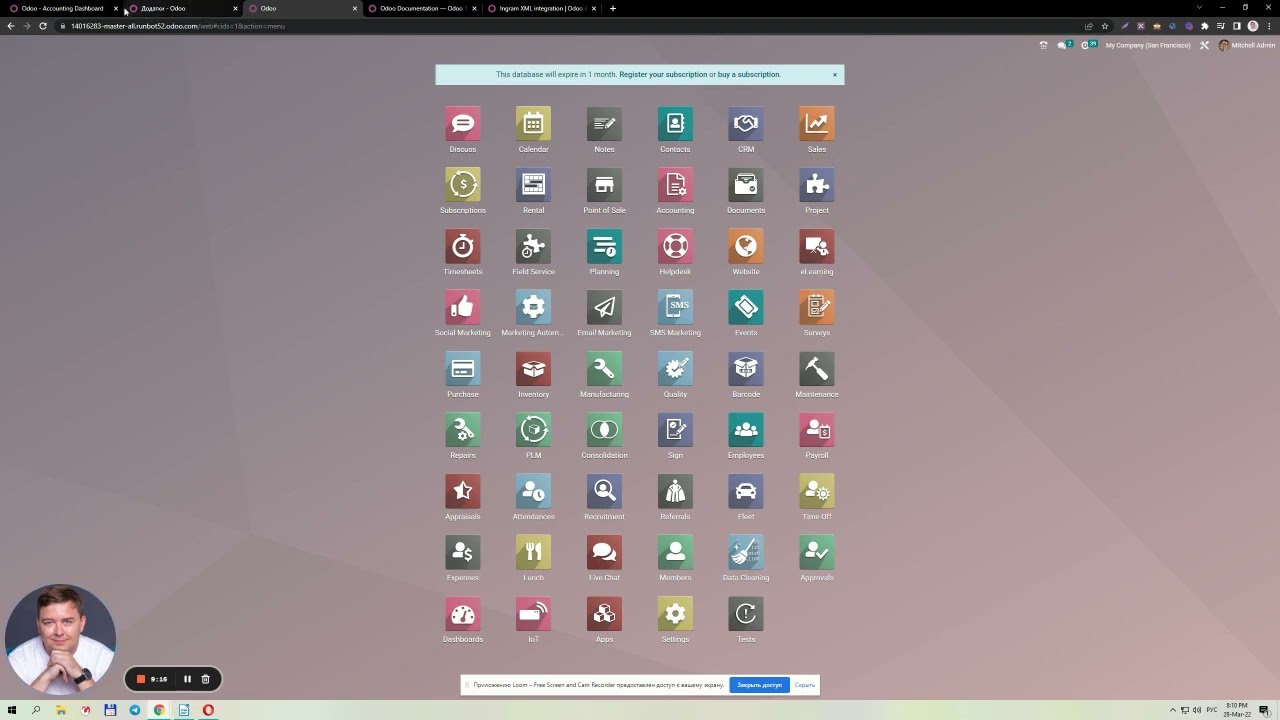Open the Maintenance app

(817, 369)
